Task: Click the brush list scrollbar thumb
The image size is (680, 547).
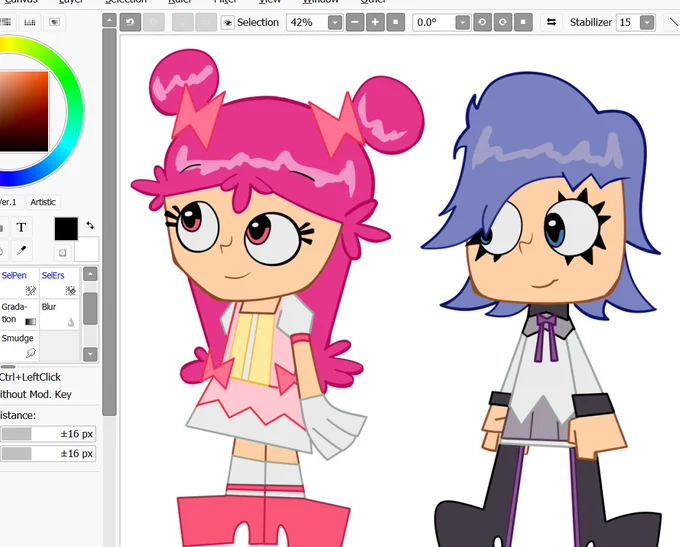Action: [90, 308]
